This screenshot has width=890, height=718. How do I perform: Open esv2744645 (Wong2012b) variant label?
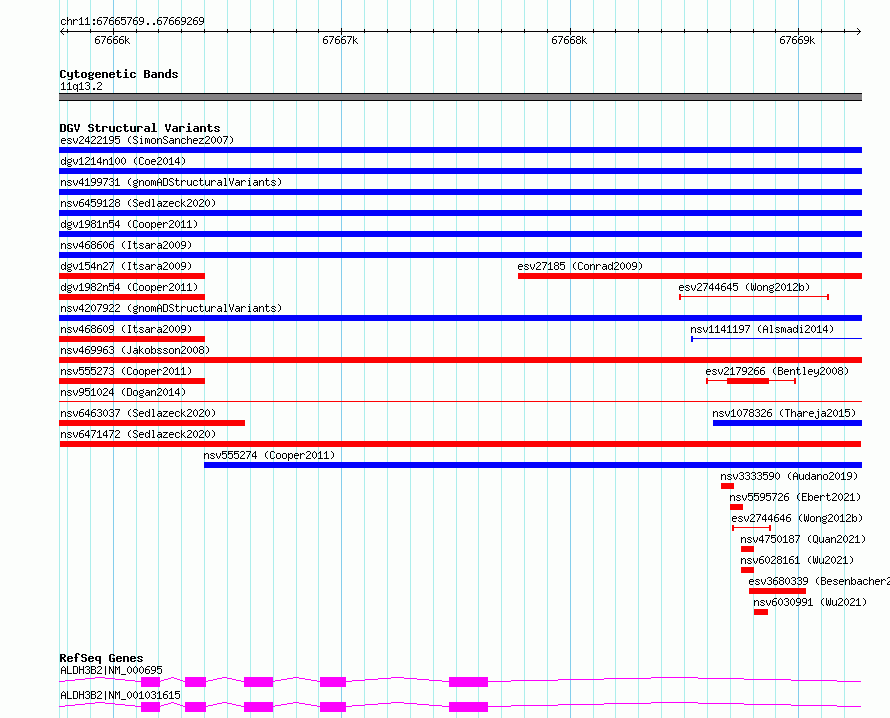point(744,287)
